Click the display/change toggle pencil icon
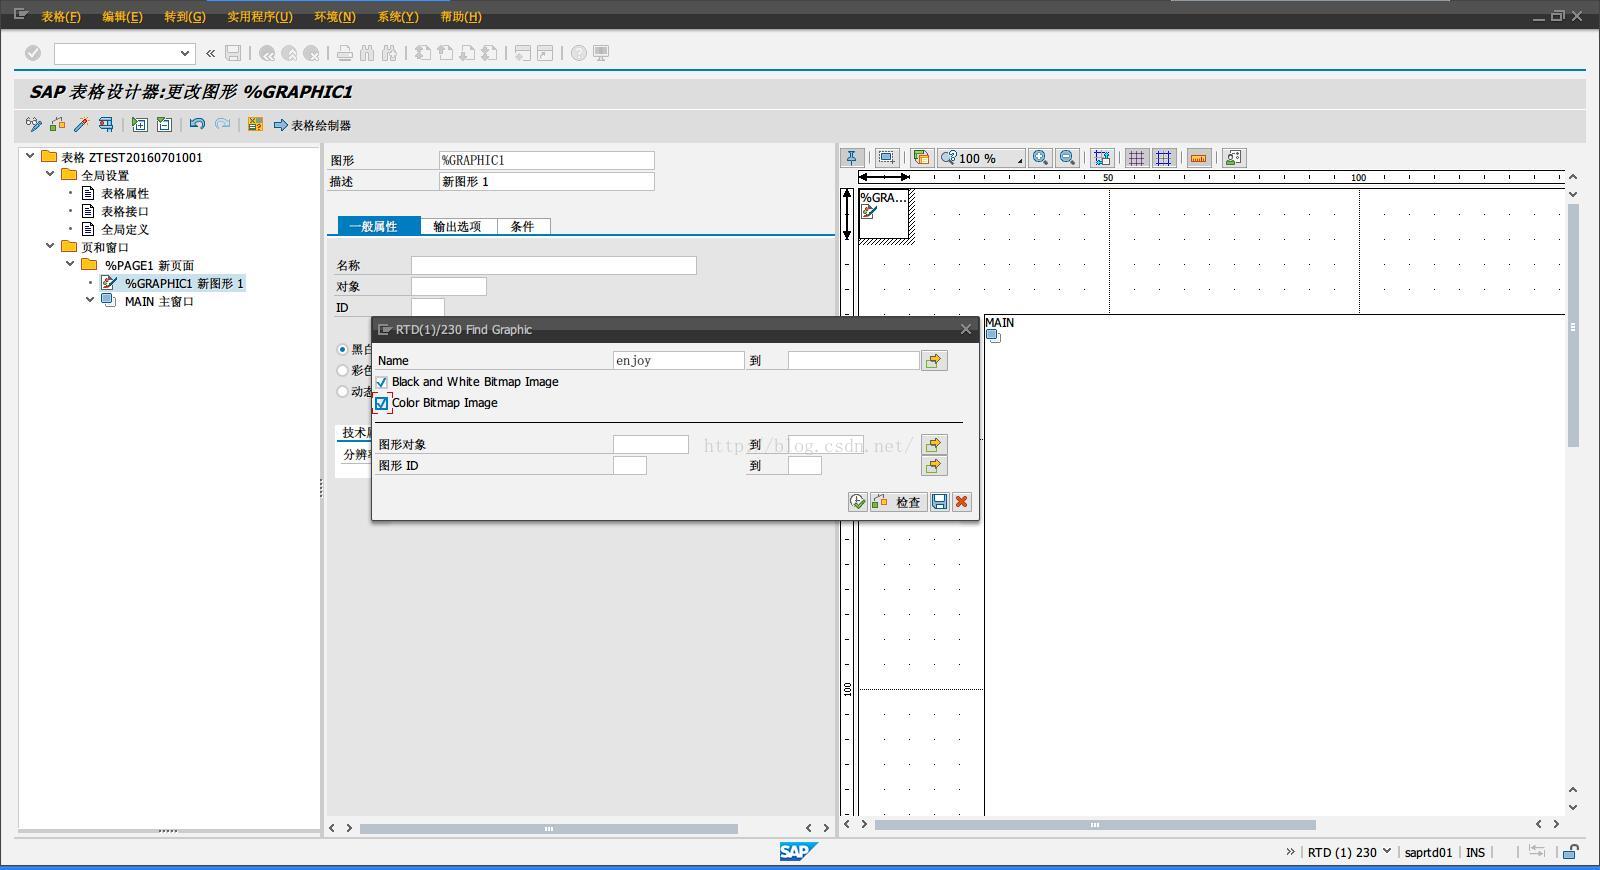This screenshot has height=870, width=1600. [33, 125]
